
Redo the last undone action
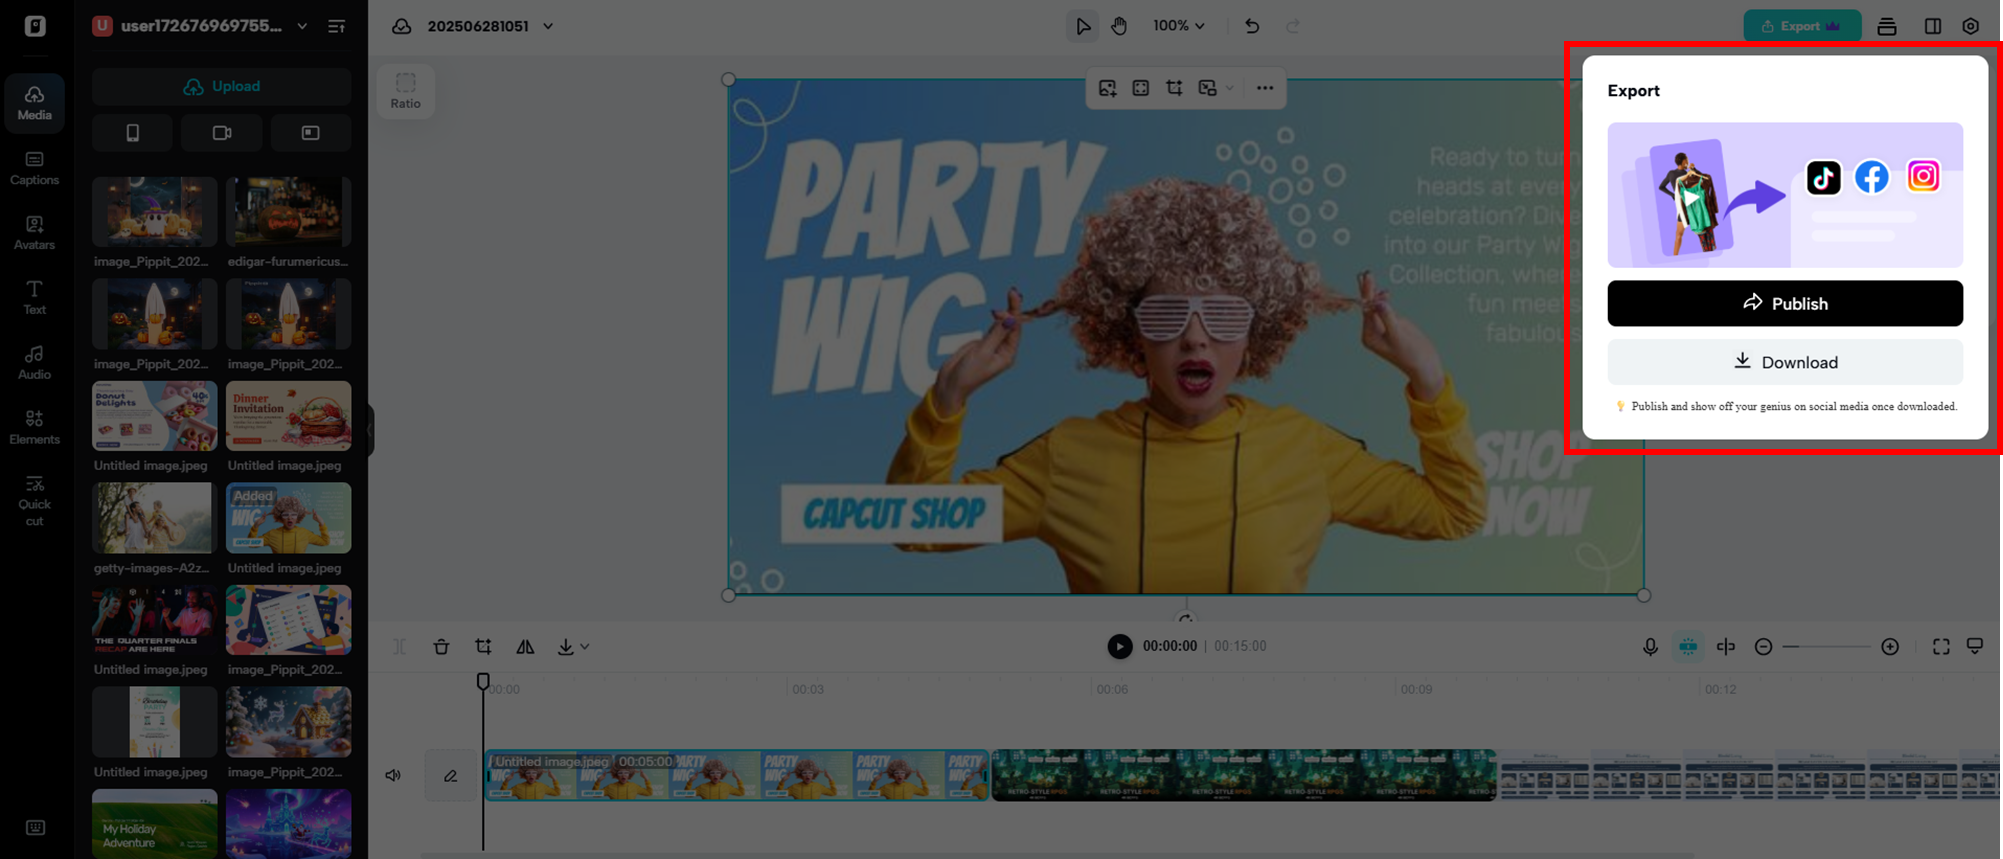[1293, 26]
